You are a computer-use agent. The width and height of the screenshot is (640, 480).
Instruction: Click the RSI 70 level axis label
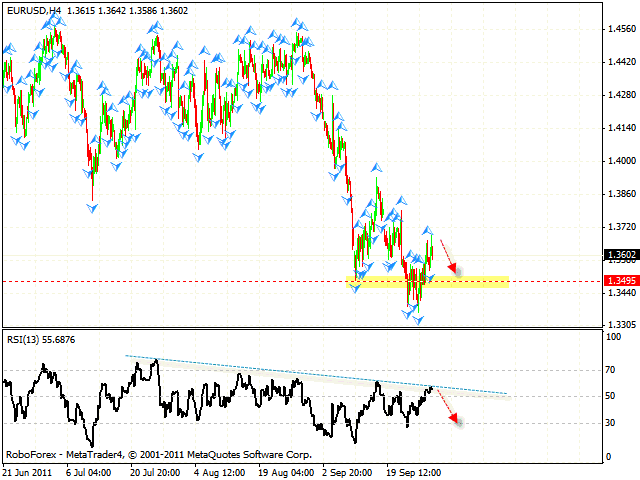click(x=608, y=370)
